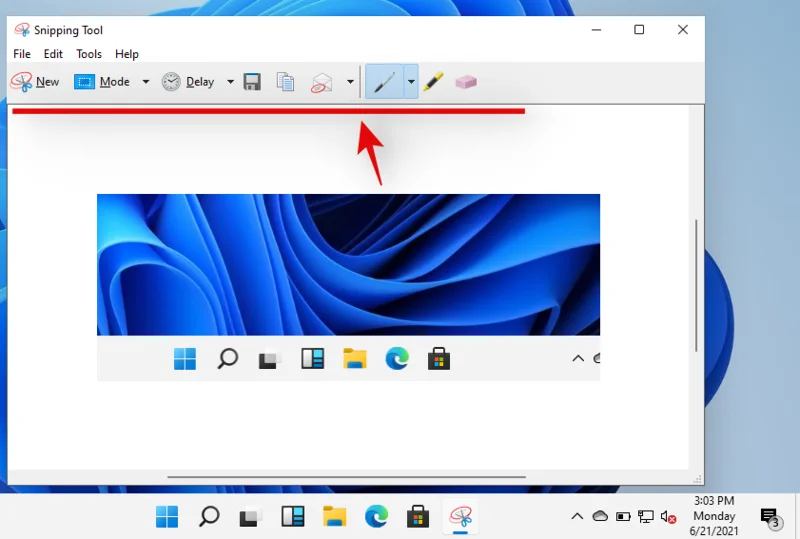Click the captured snip image
Image resolution: width=800 pixels, height=539 pixels.
coord(348,287)
